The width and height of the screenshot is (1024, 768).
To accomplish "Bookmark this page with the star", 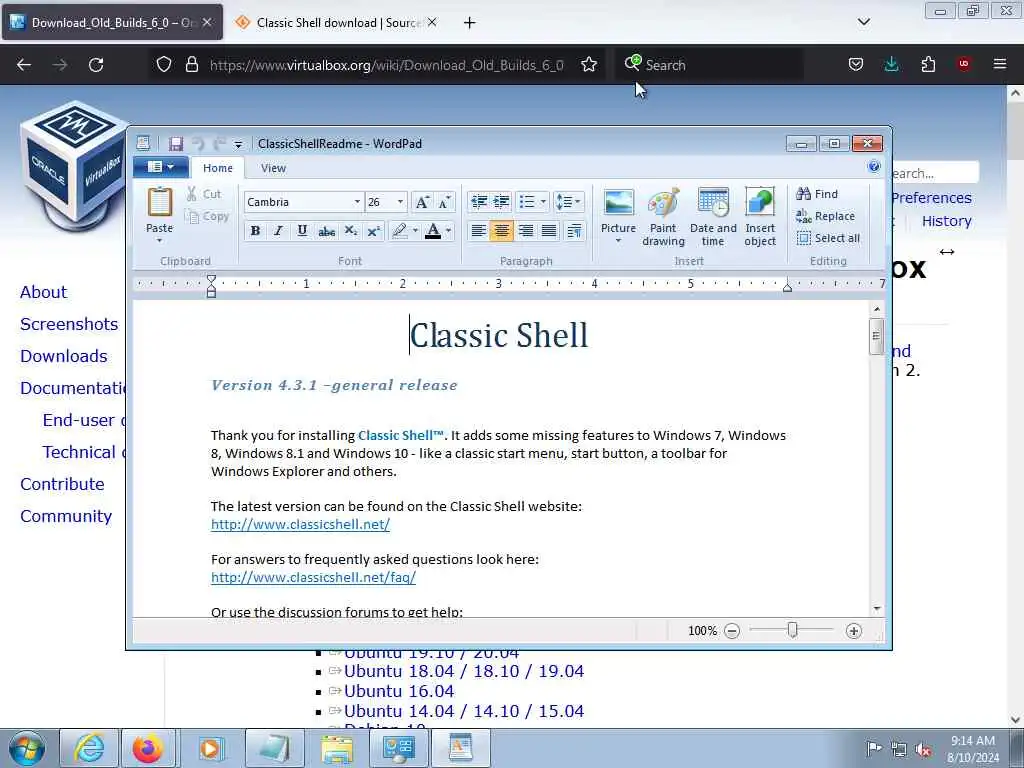I will 589,65.
